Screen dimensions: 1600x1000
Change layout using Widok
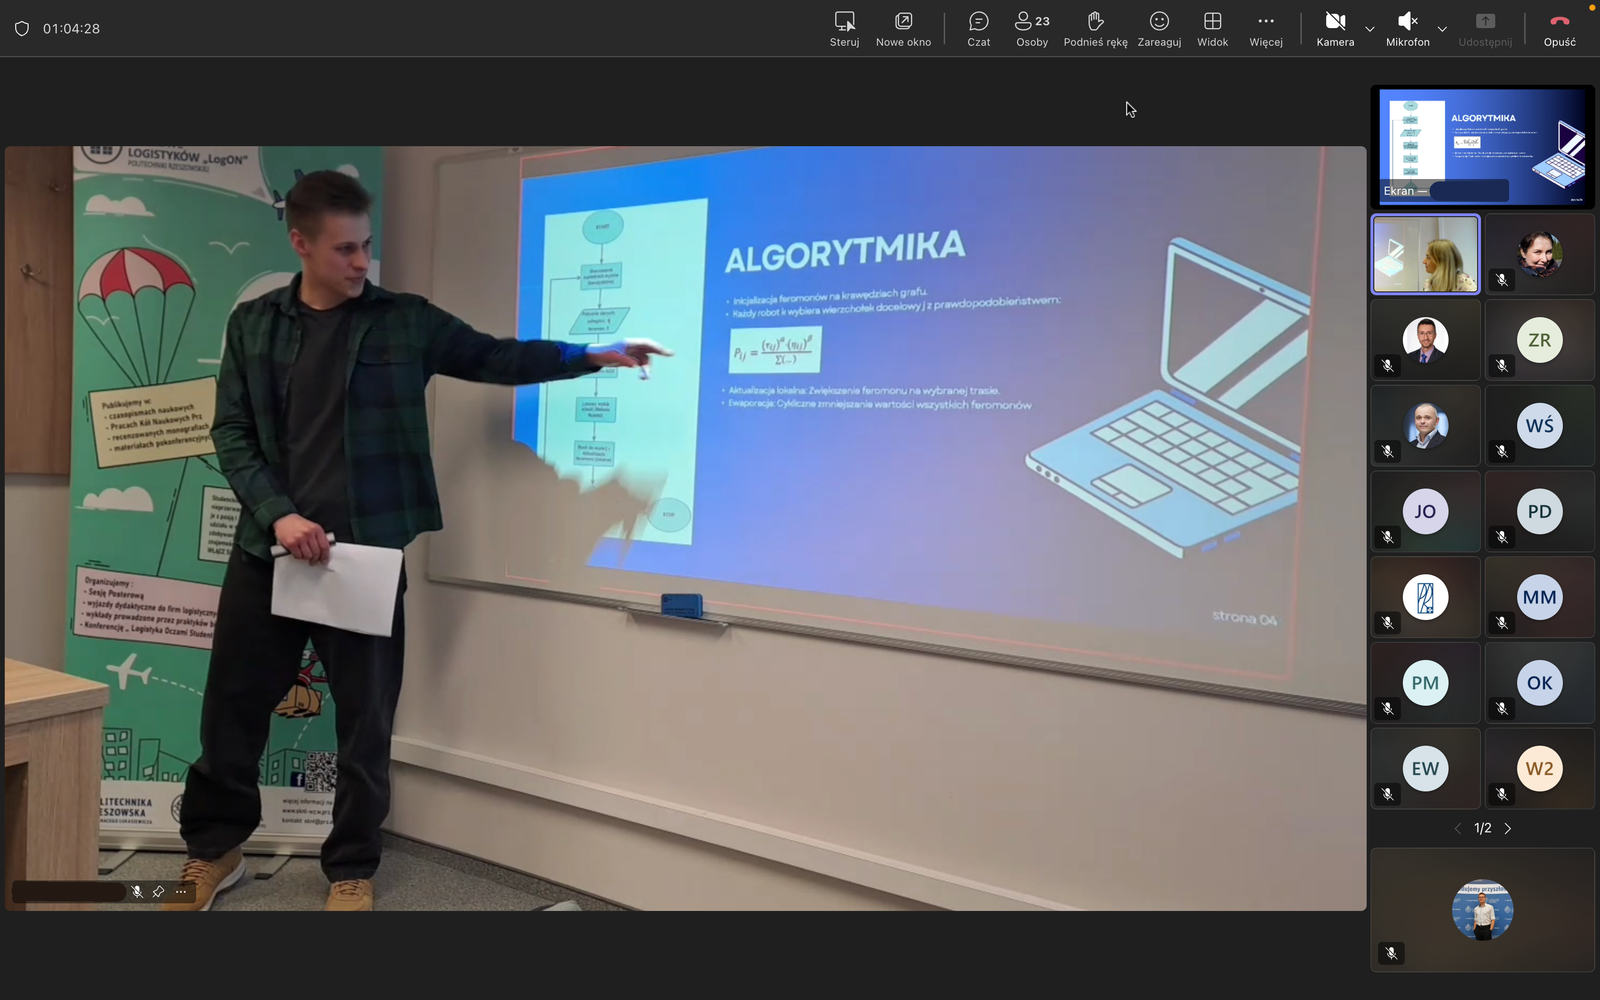pyautogui.click(x=1212, y=28)
